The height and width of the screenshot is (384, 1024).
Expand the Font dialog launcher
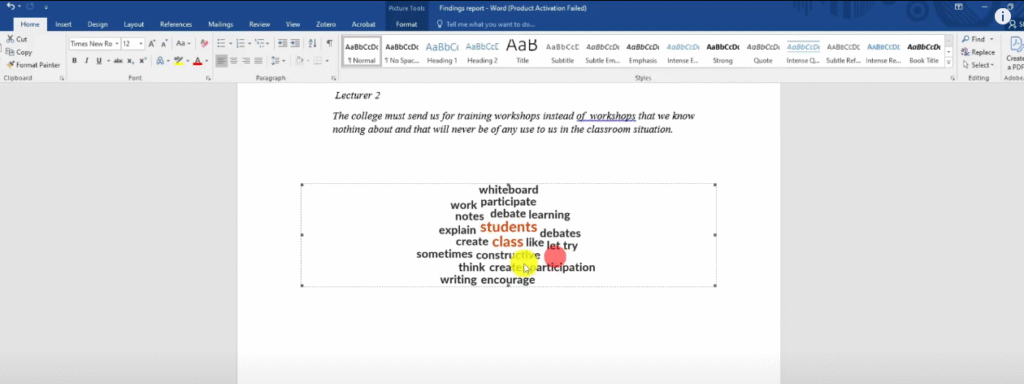coord(208,78)
